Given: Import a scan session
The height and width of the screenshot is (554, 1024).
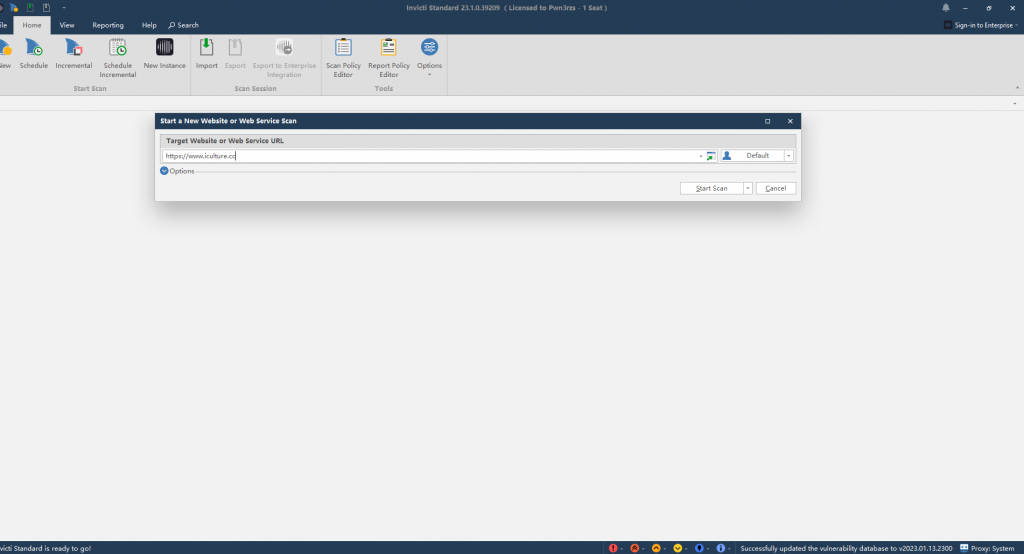Looking at the screenshot, I should click(x=206, y=54).
